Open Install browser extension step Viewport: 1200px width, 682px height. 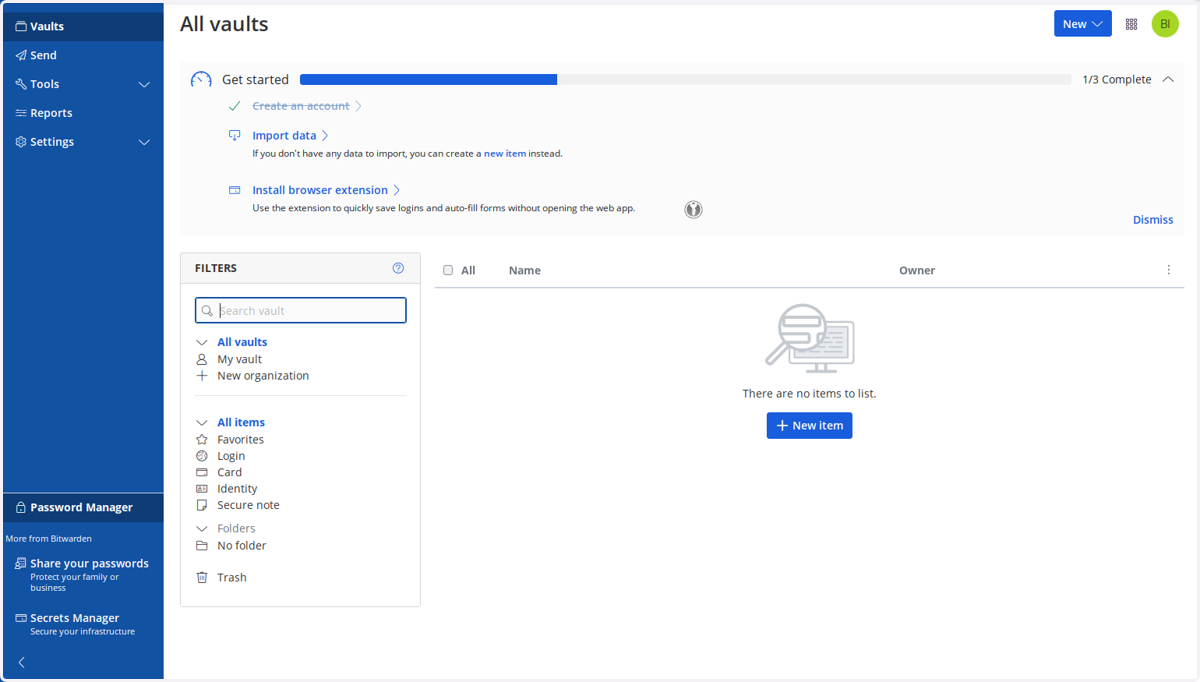(320, 190)
